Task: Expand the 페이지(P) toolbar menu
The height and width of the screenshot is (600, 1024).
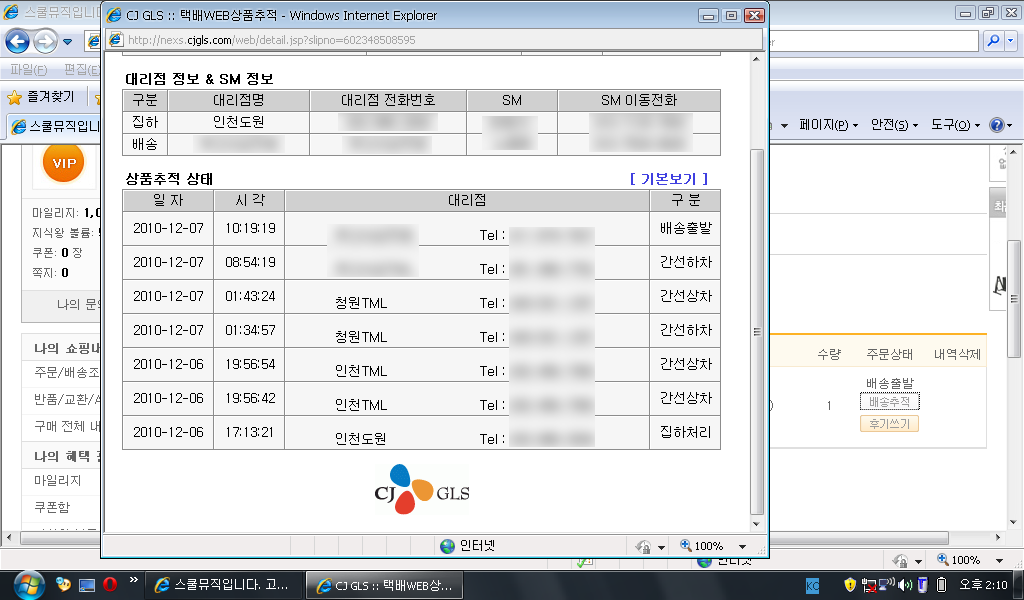Action: [x=828, y=125]
